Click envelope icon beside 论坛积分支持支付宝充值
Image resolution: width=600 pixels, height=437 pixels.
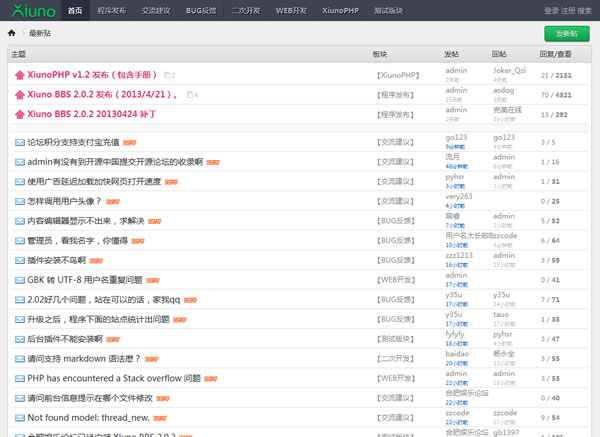(19, 142)
